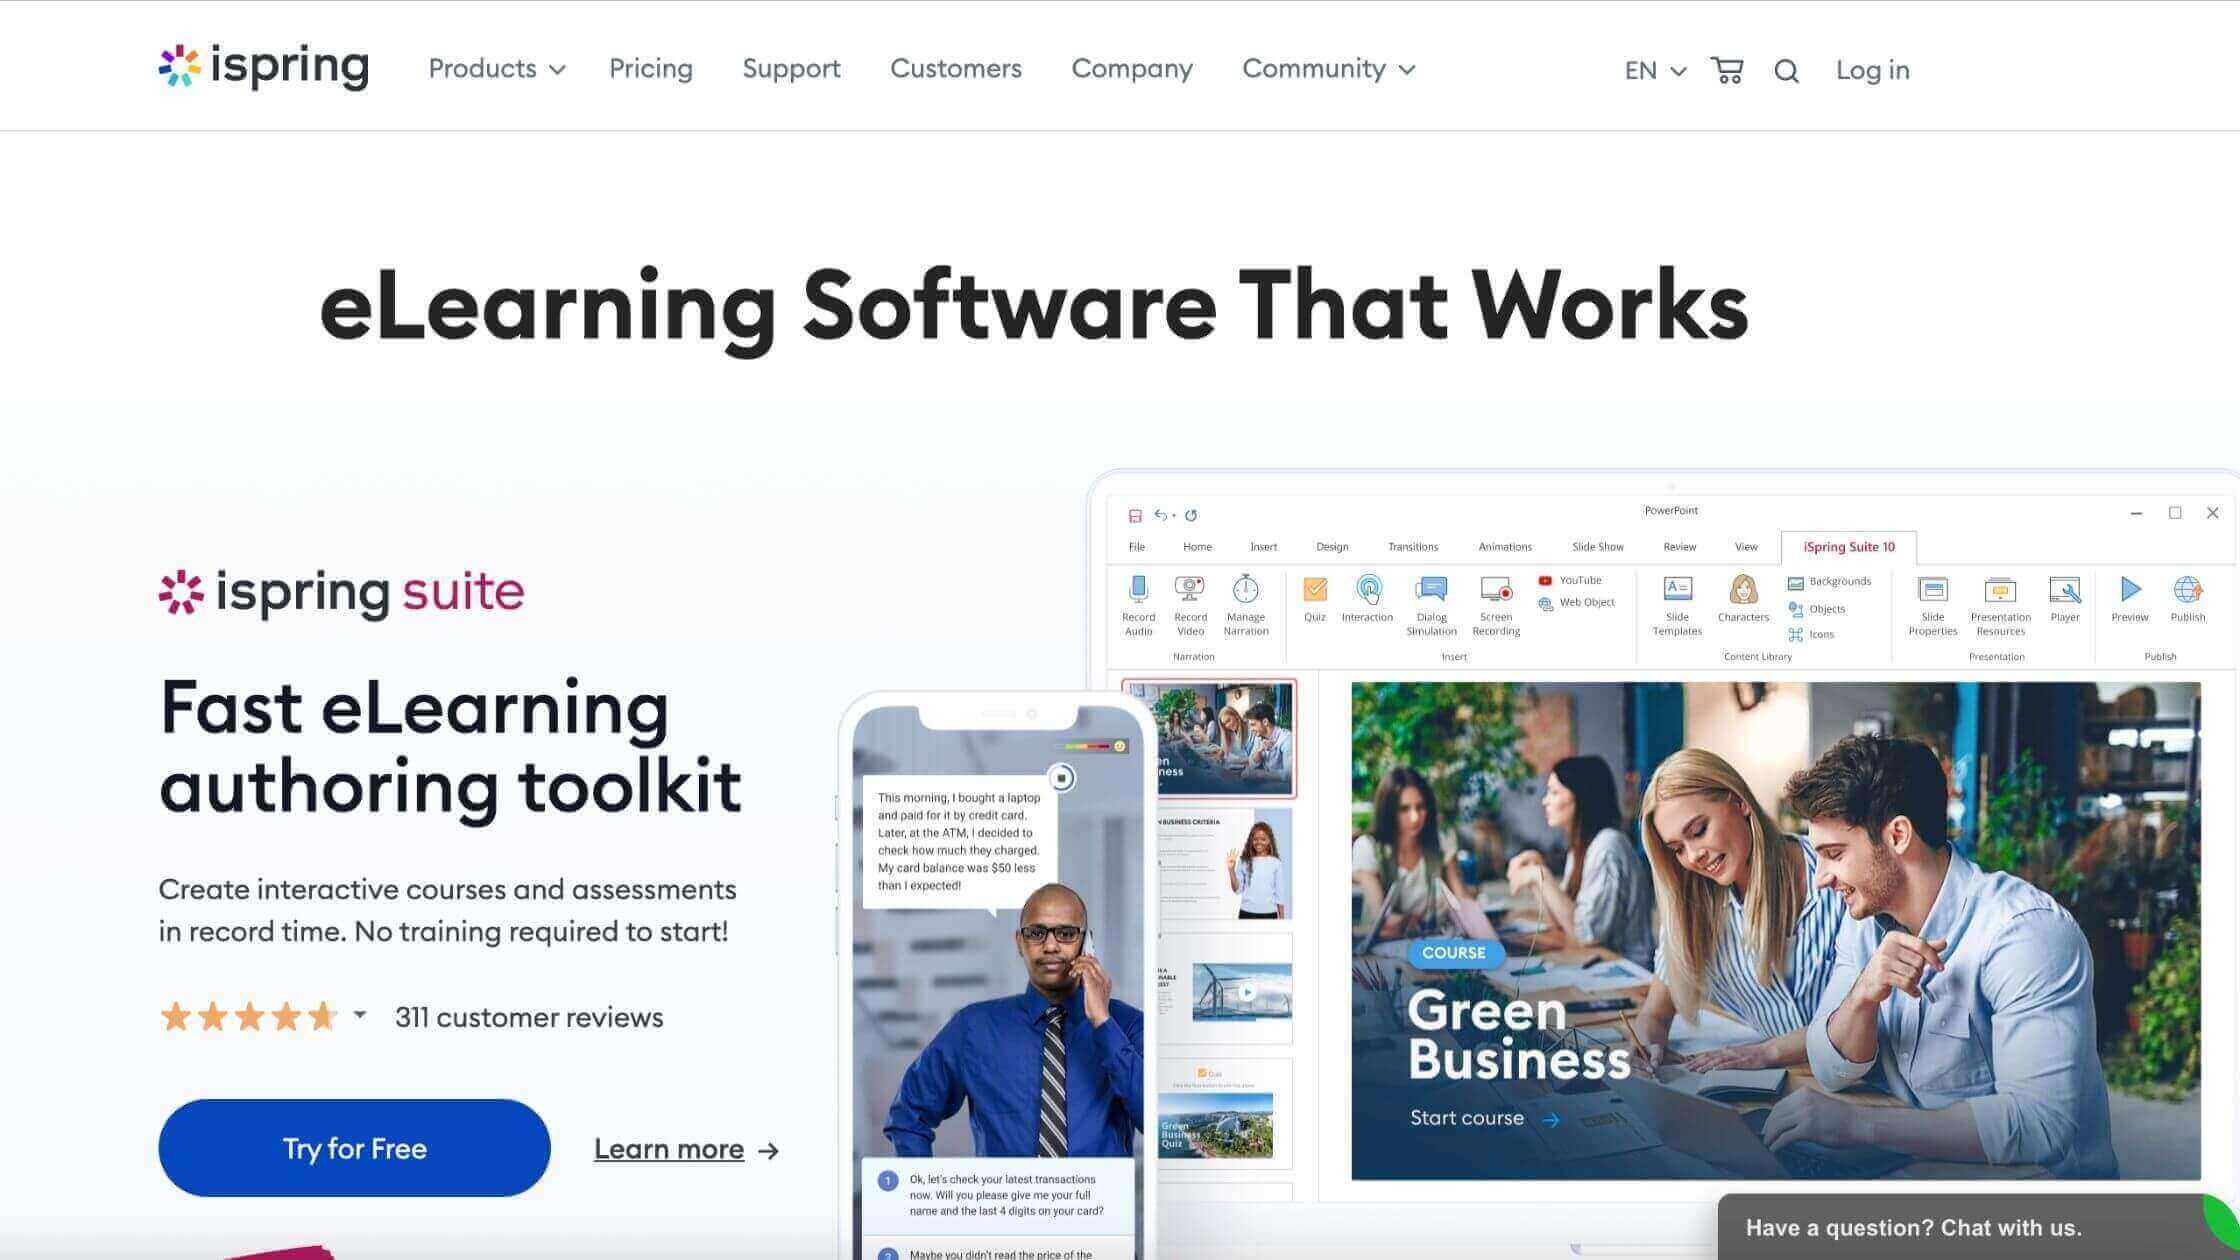
Task: Click the Try for Free button
Action: [354, 1148]
